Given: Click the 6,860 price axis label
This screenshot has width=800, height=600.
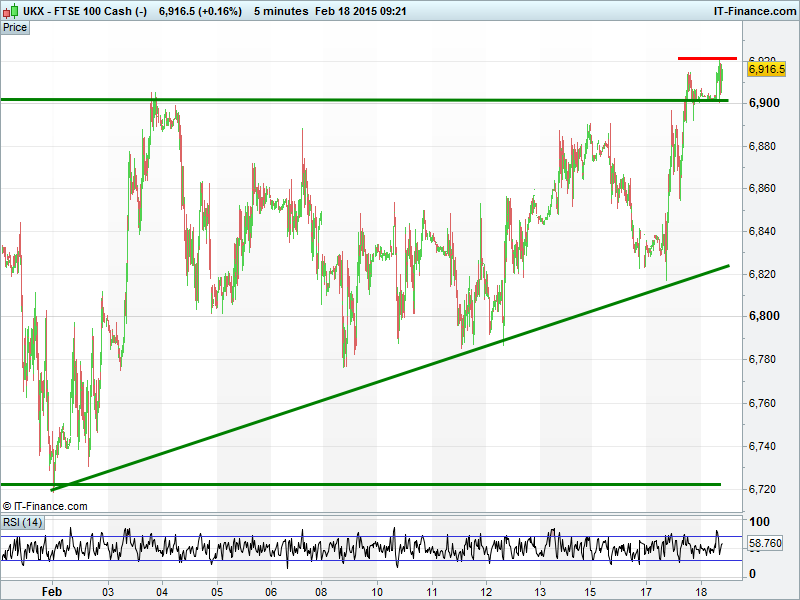Looking at the screenshot, I should click(764, 189).
